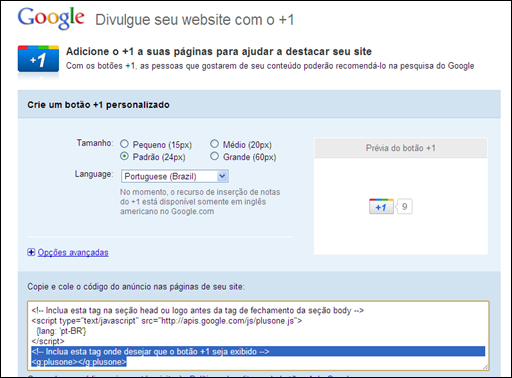Click the {lang: 'pt-BR'} code line
Viewport: 512px width, 378px height.
click(61, 331)
